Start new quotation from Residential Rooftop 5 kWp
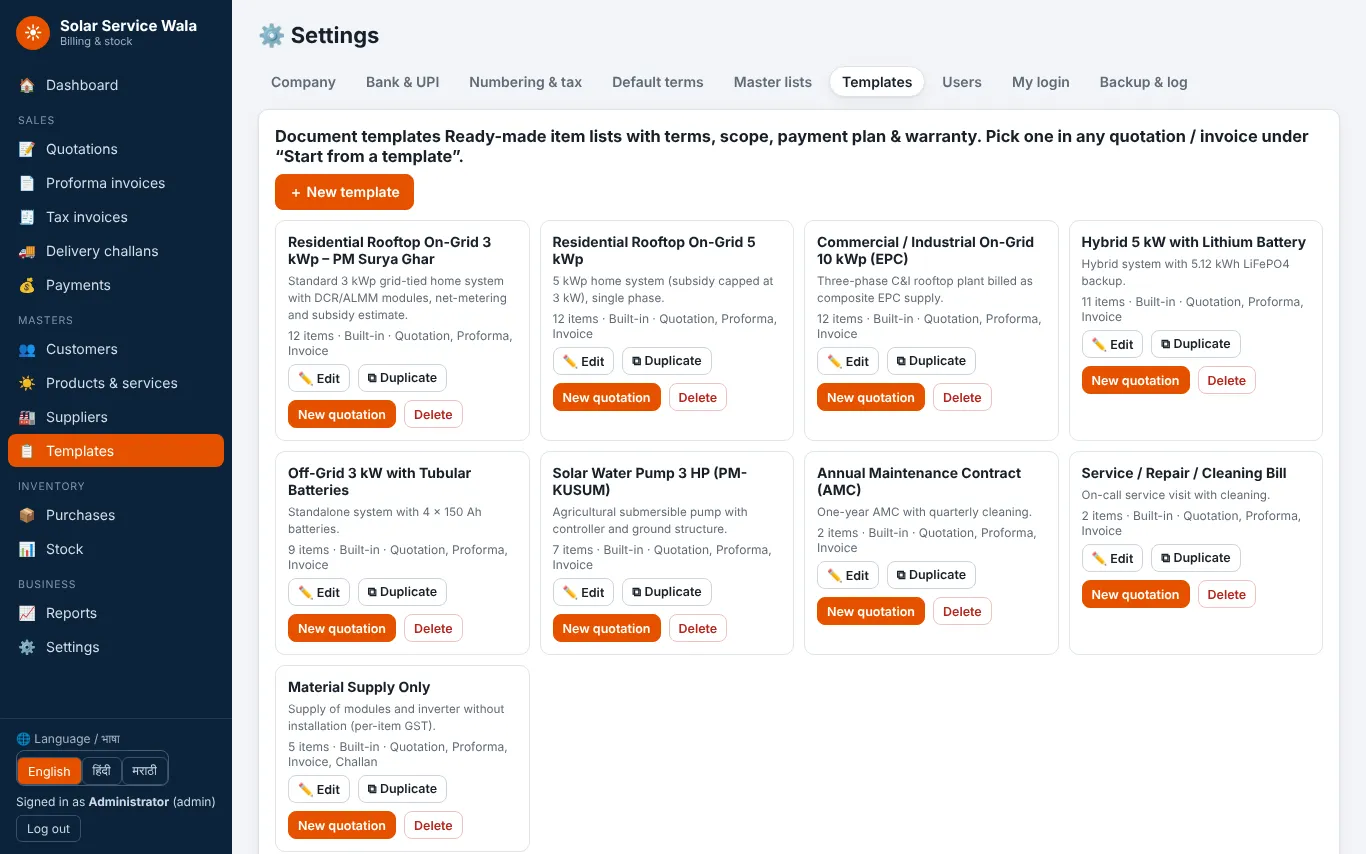Screen dimensions: 1366x854 pos(606,398)
